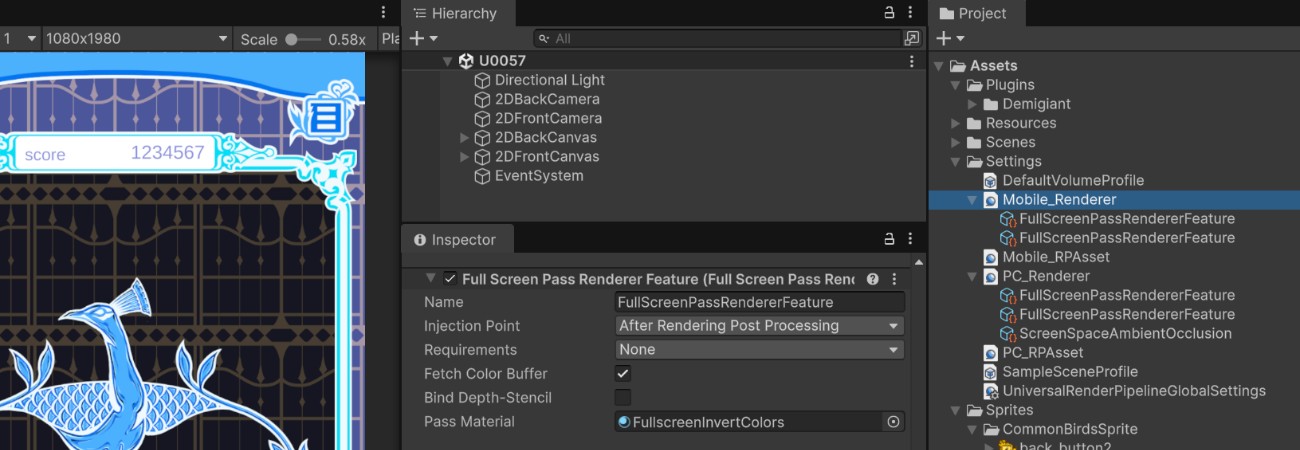Open the help icon for Full Screen Pass feature
This screenshot has height=450, width=1300.
pos(873,280)
